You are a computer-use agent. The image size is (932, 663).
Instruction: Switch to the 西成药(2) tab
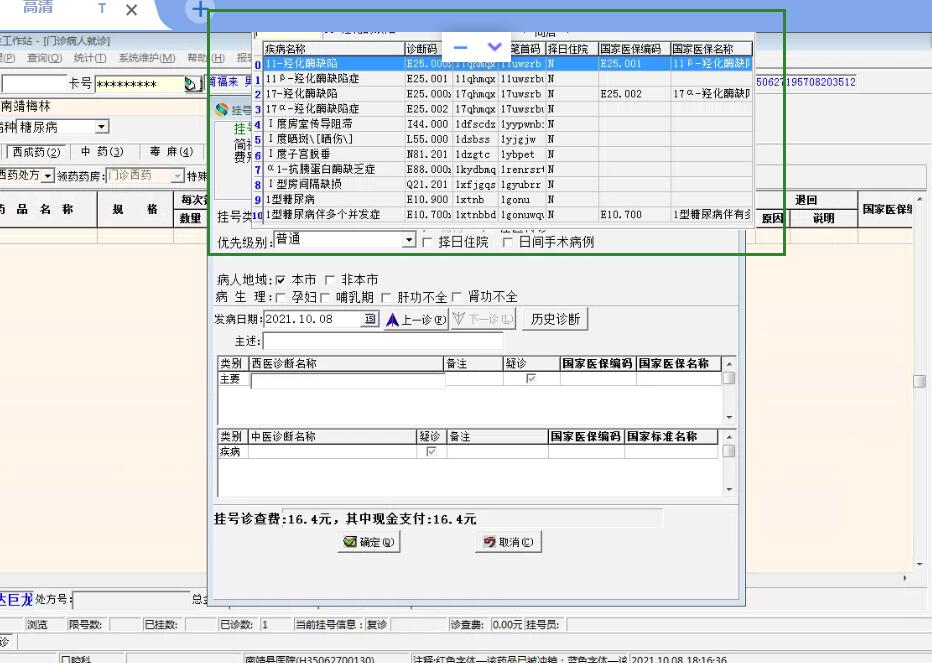point(37,152)
